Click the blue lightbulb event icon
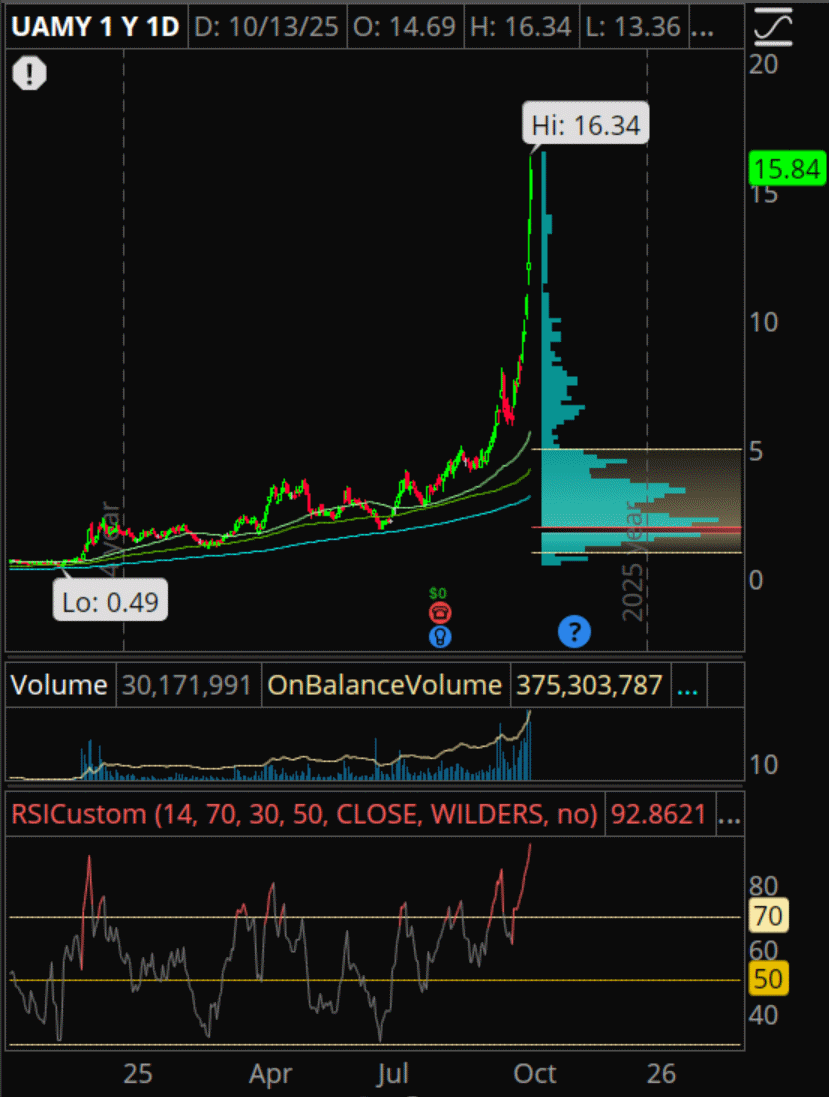The image size is (829, 1097). pyautogui.click(x=440, y=637)
